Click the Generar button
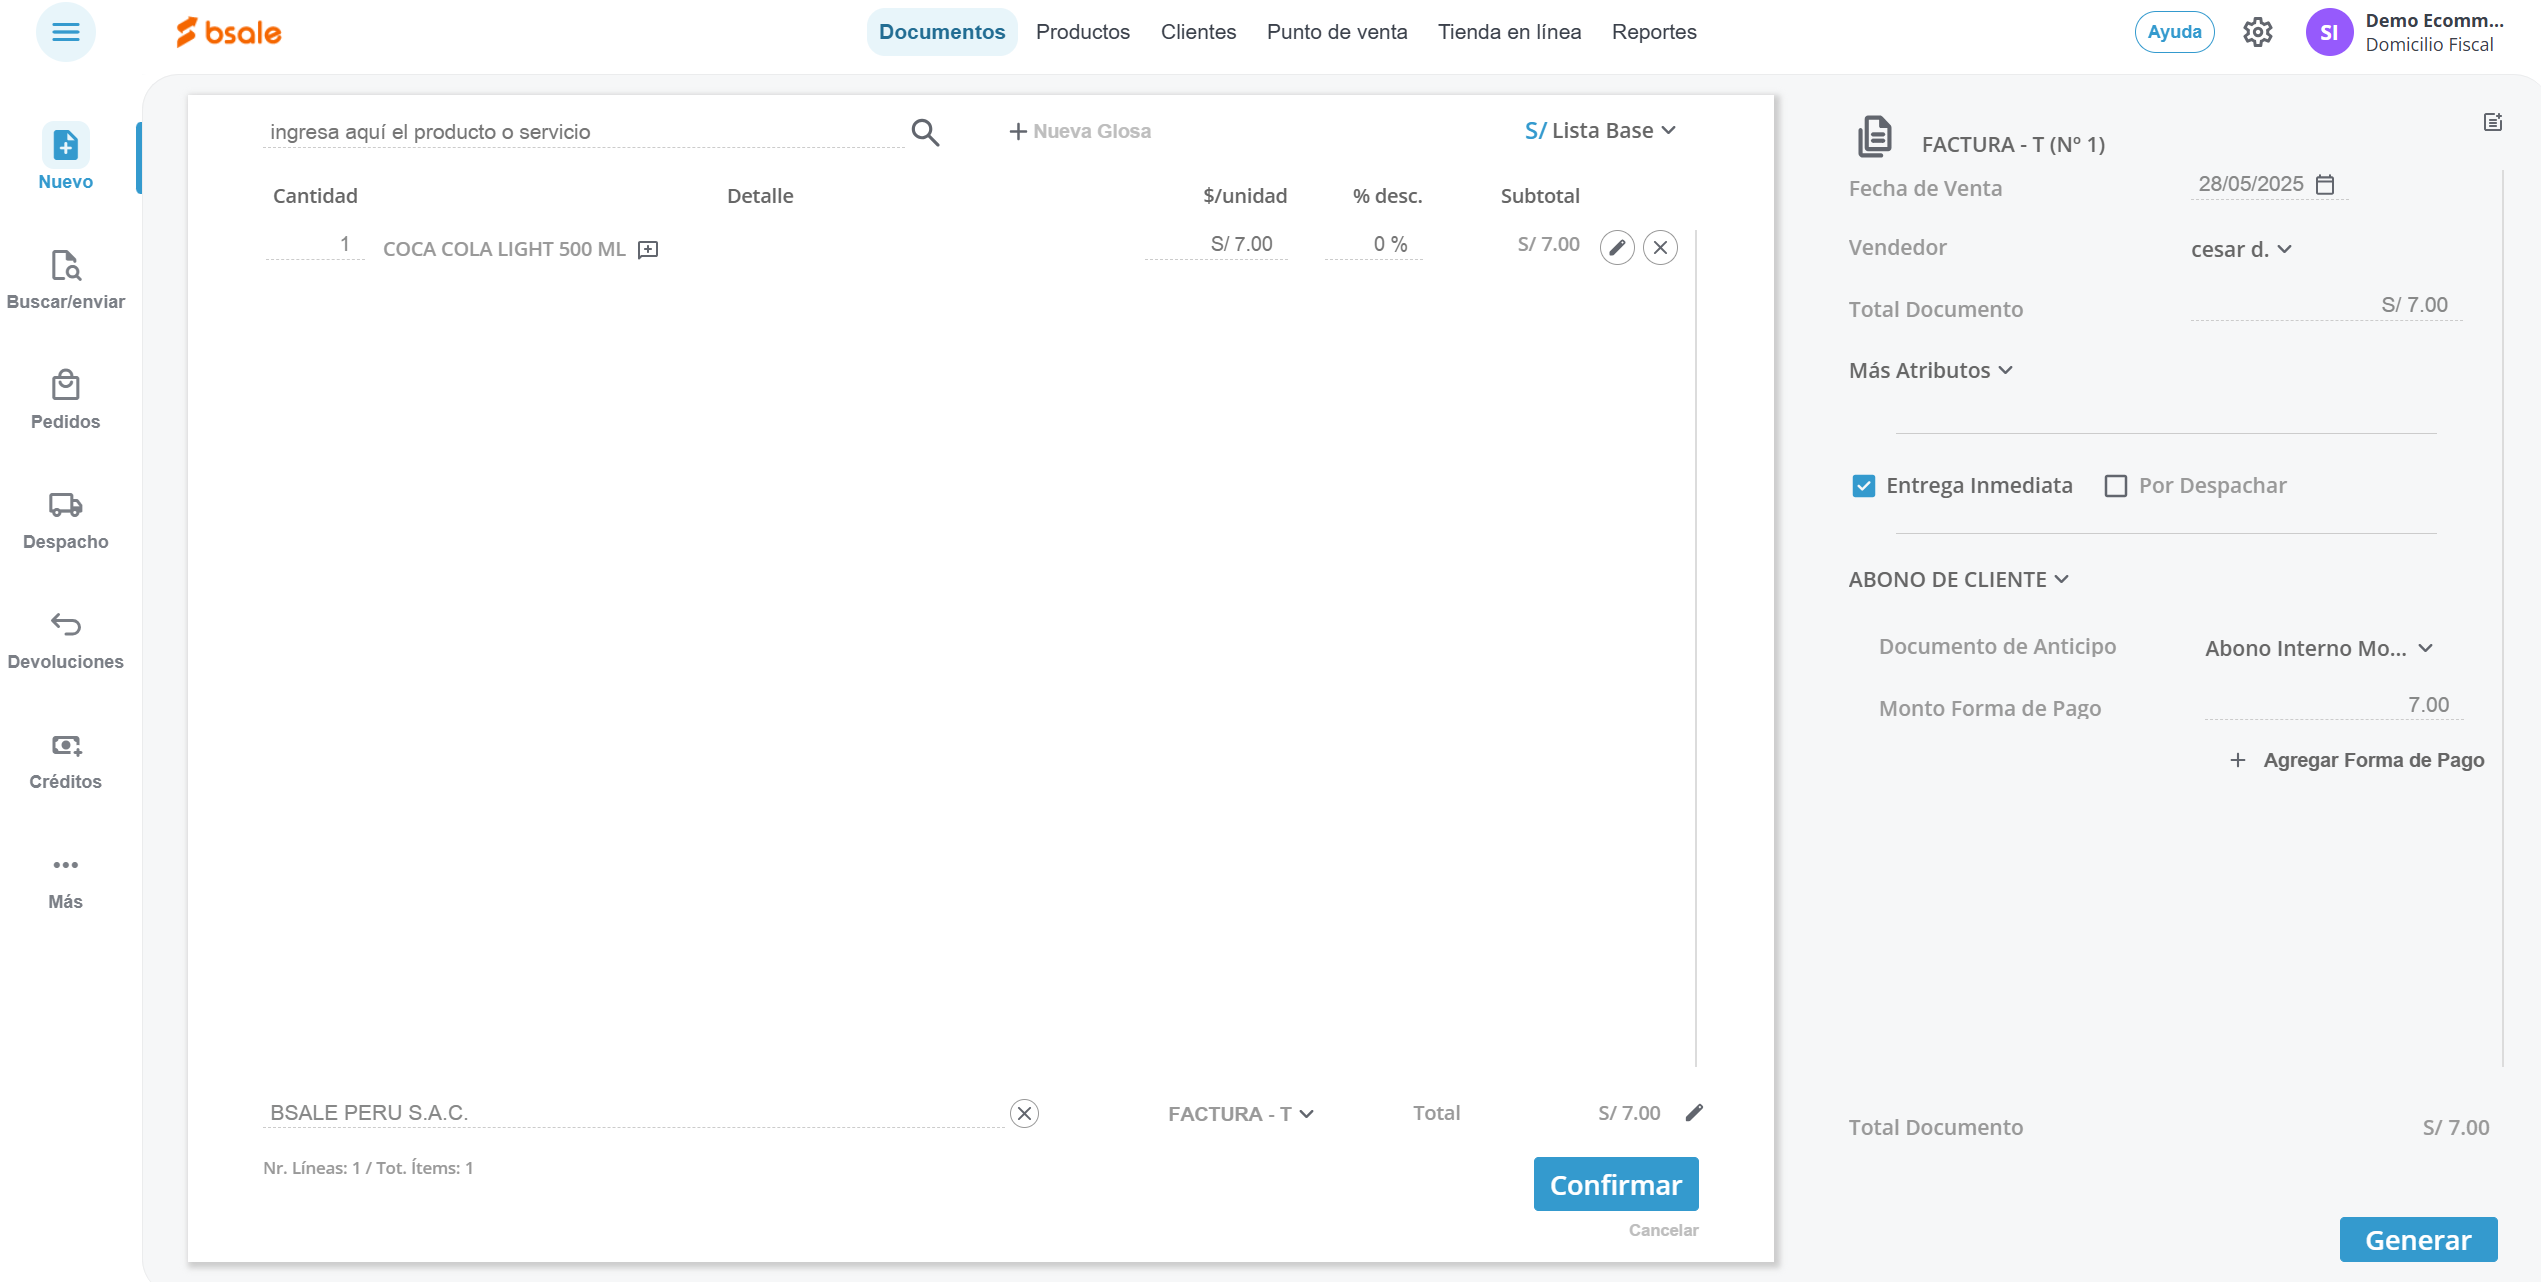Screen dimensions: 2541x1282 pyautogui.click(x=2417, y=1240)
